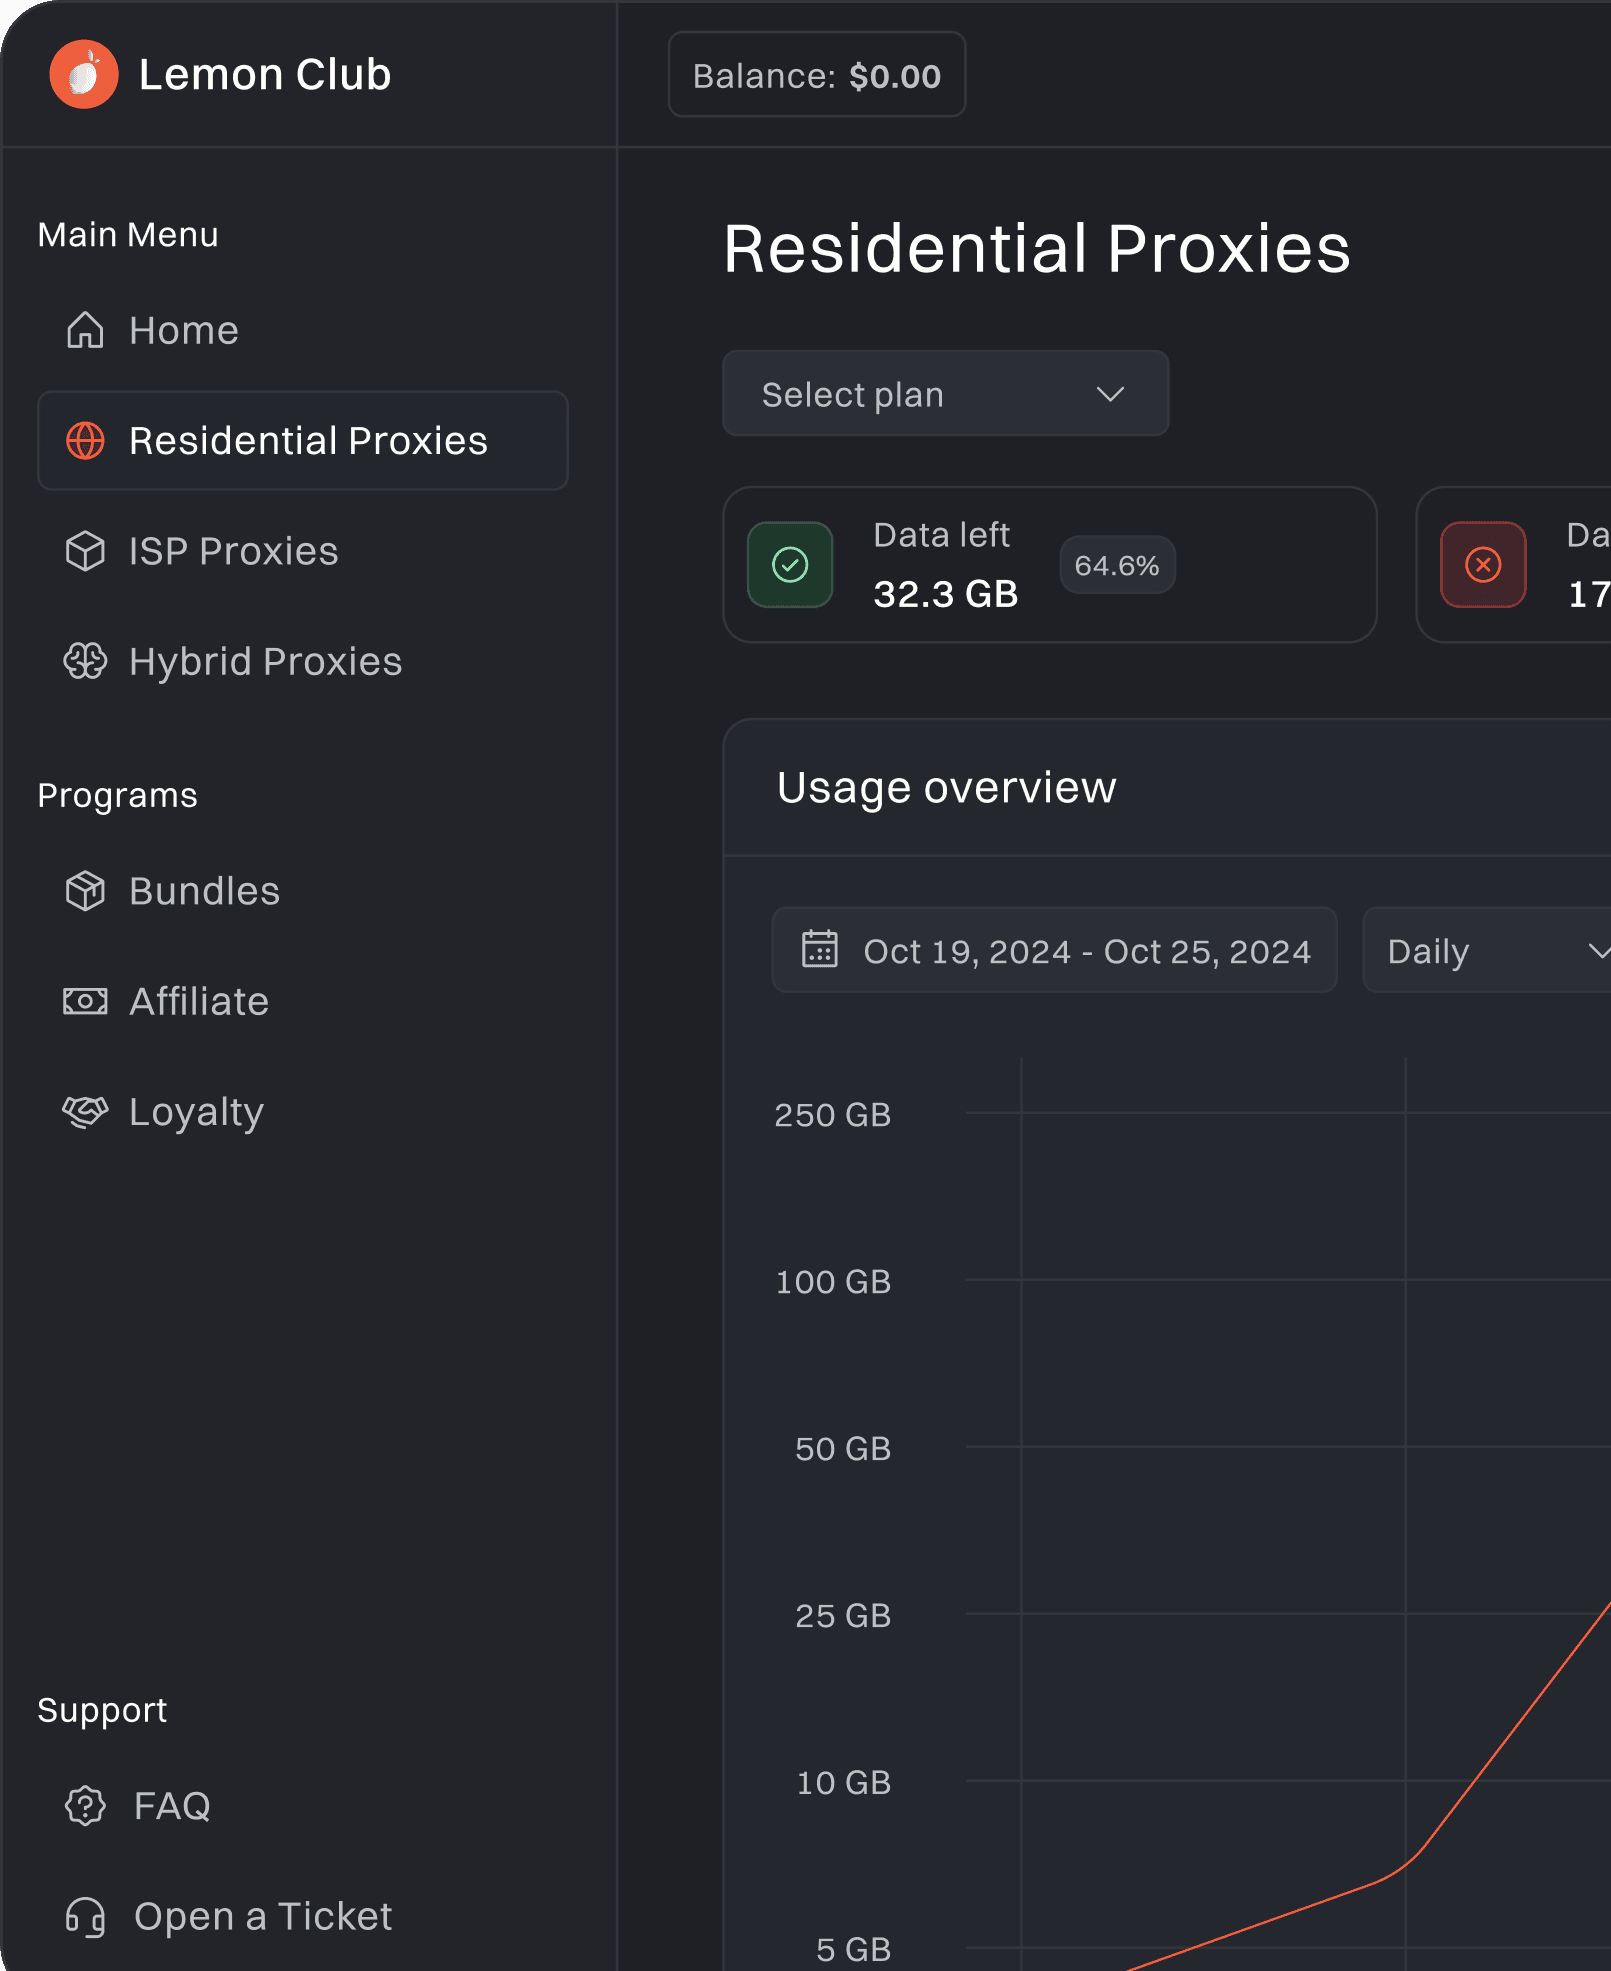The image size is (1611, 1971).
Task: Switch to Residential Proxies section
Action: 302,440
